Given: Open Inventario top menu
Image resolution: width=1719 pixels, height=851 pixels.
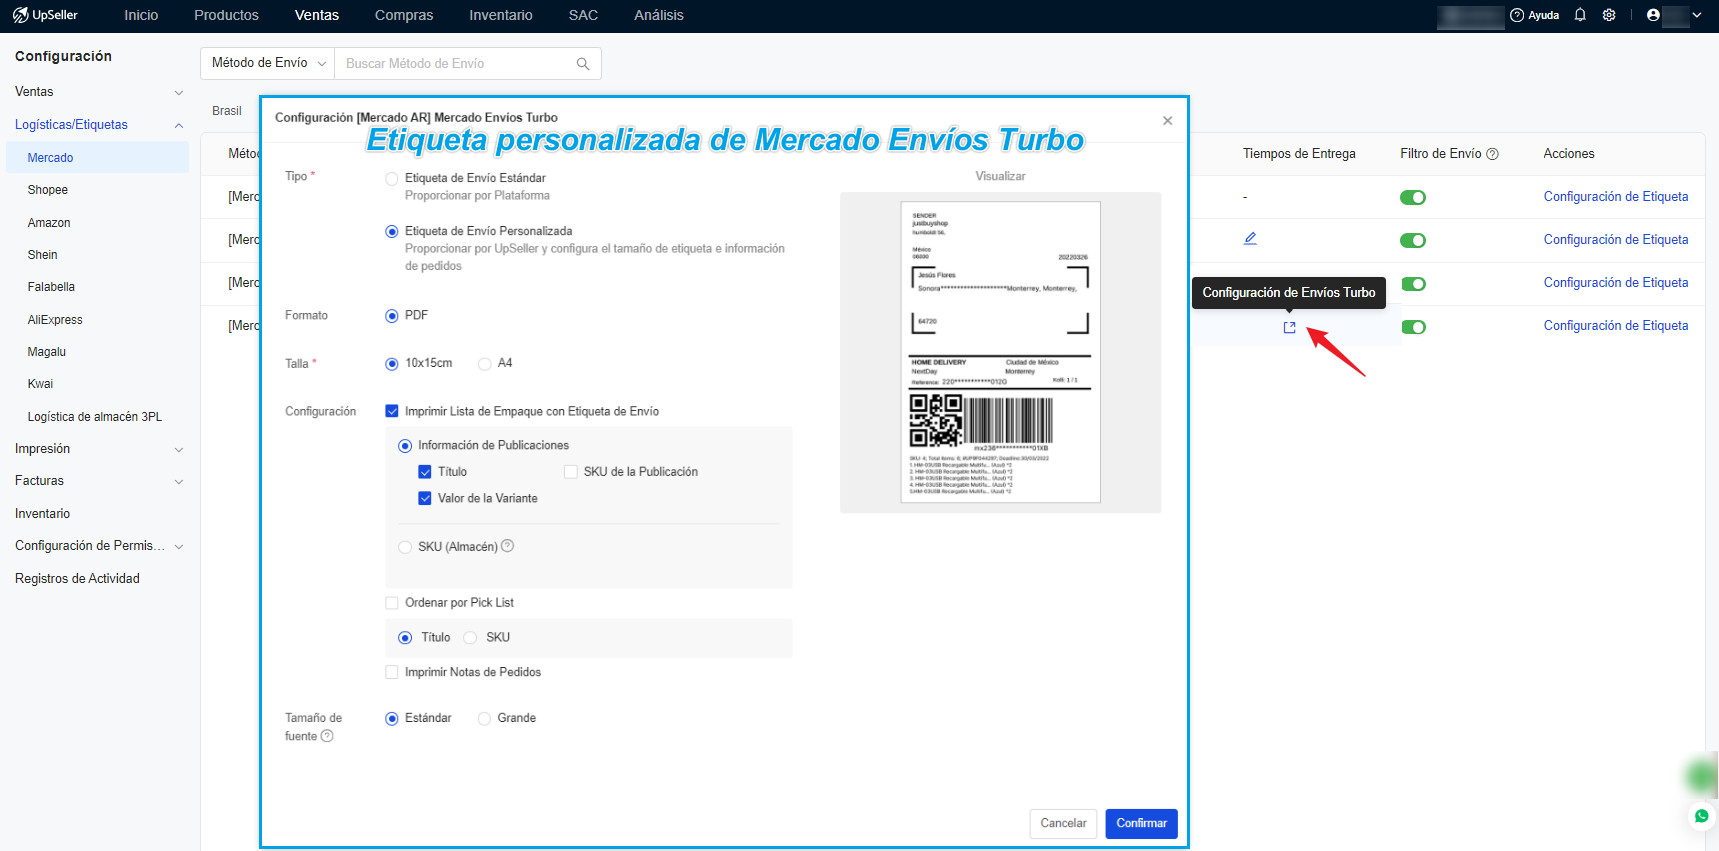Looking at the screenshot, I should (x=501, y=15).
